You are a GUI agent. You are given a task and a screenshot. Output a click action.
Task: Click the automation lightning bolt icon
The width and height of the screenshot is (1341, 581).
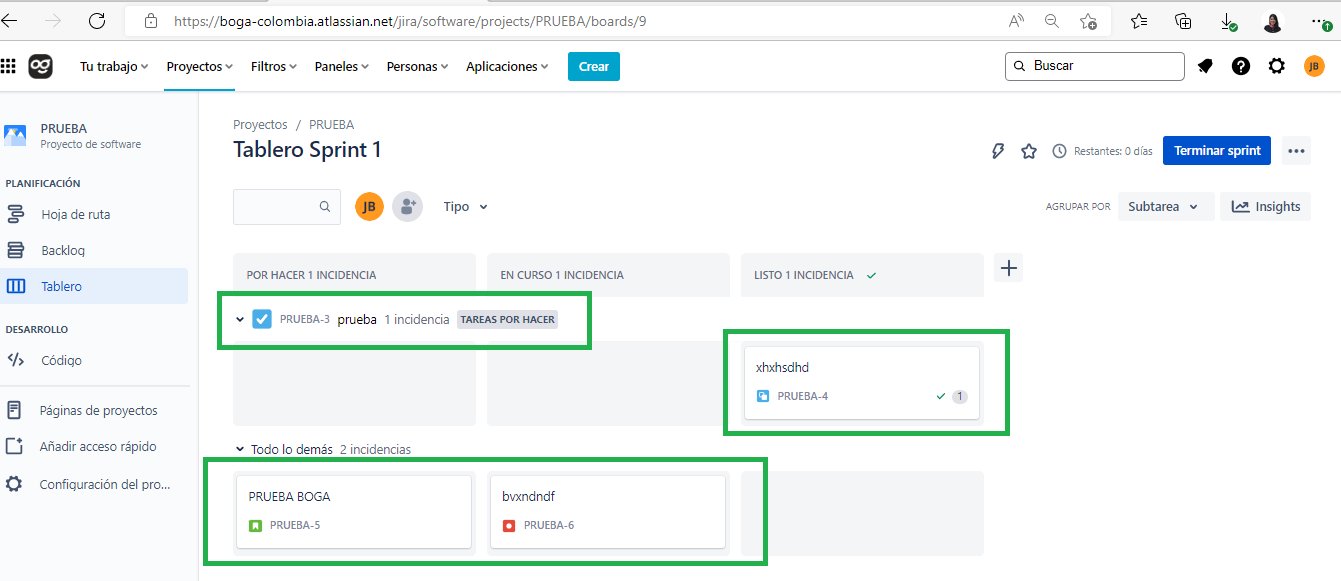tap(997, 151)
